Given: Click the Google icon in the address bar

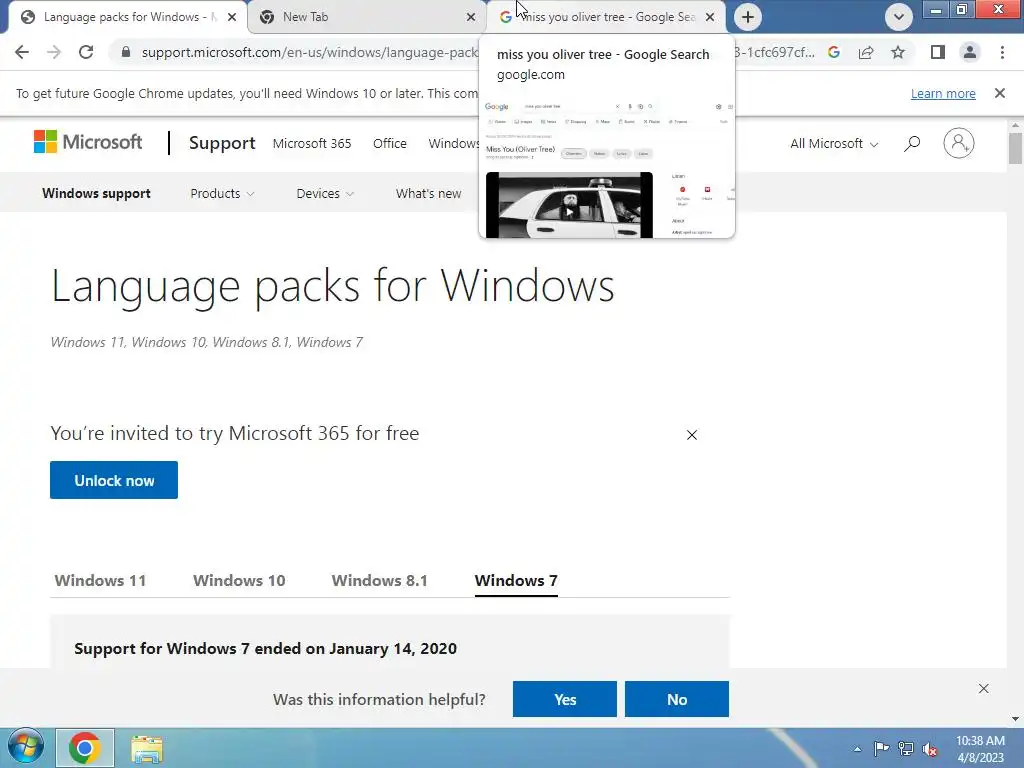Looking at the screenshot, I should tap(833, 52).
